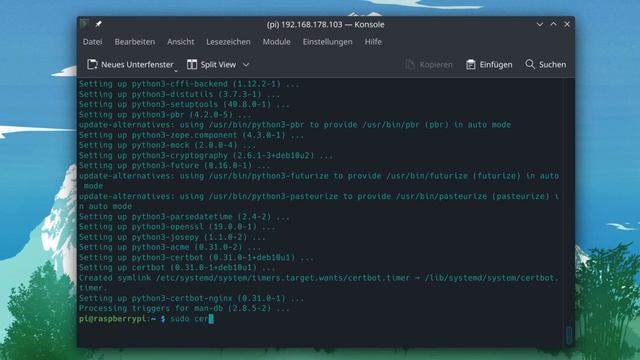
Task: Click the line 'Setting up python3-cffi-backend'
Action: pos(189,84)
